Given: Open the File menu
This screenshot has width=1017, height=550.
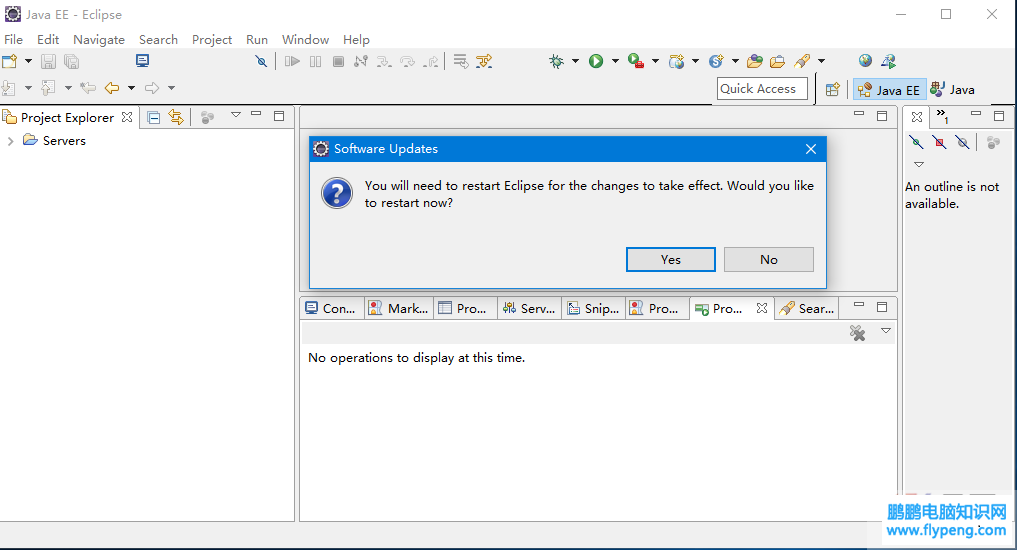Looking at the screenshot, I should point(13,40).
